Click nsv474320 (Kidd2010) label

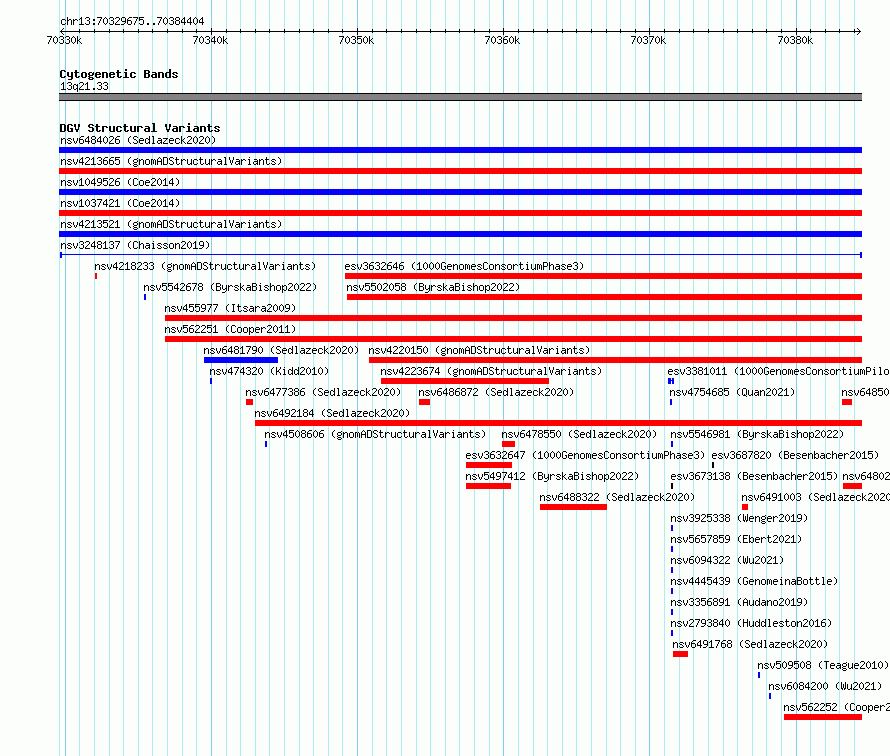269,371
